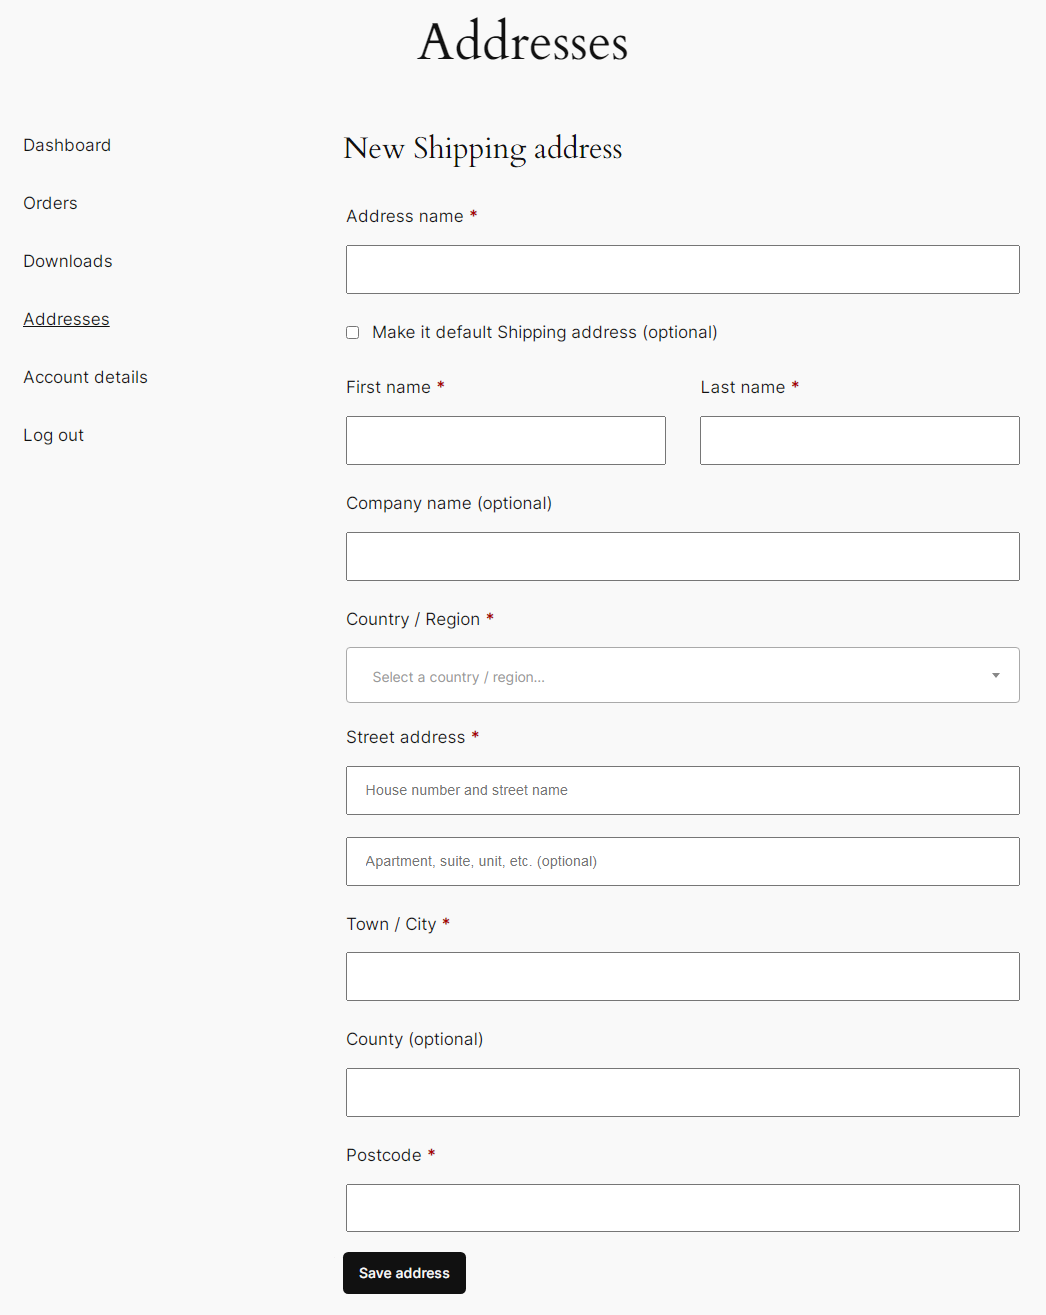Enable Make it default Shipping address checkbox
The width and height of the screenshot is (1046, 1315).
point(353,333)
